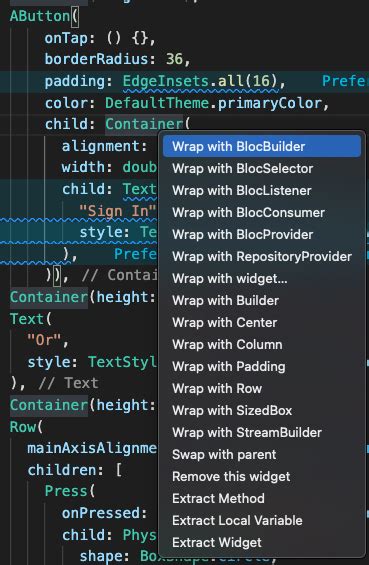Choose Wrap with Center
This screenshot has width=369, height=565.
coord(262,322)
